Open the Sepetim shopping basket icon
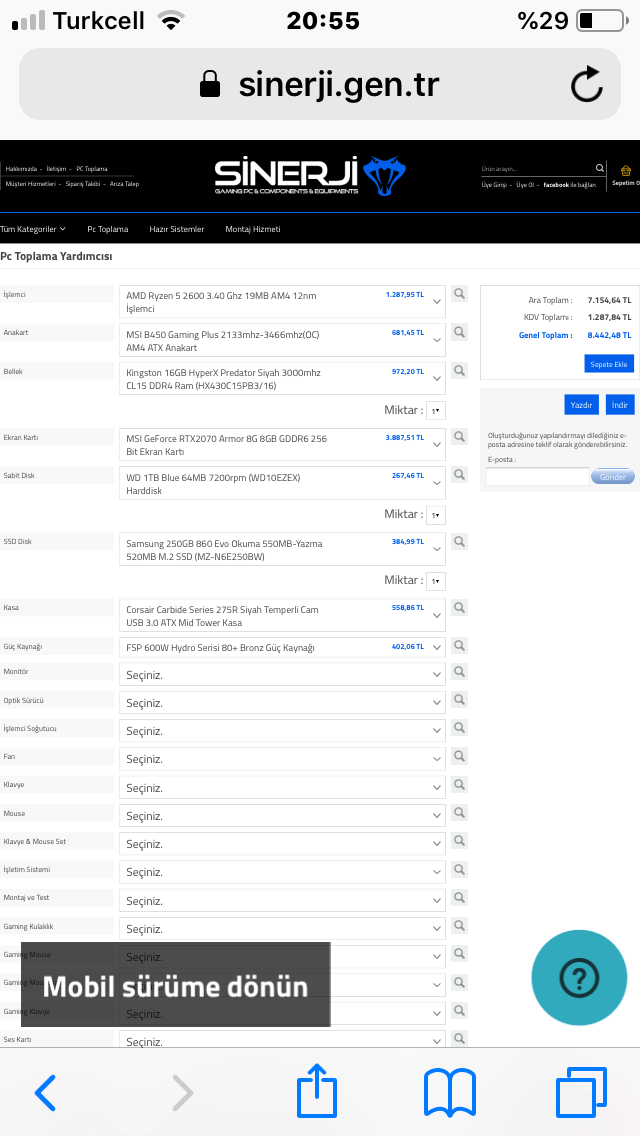 click(x=626, y=171)
